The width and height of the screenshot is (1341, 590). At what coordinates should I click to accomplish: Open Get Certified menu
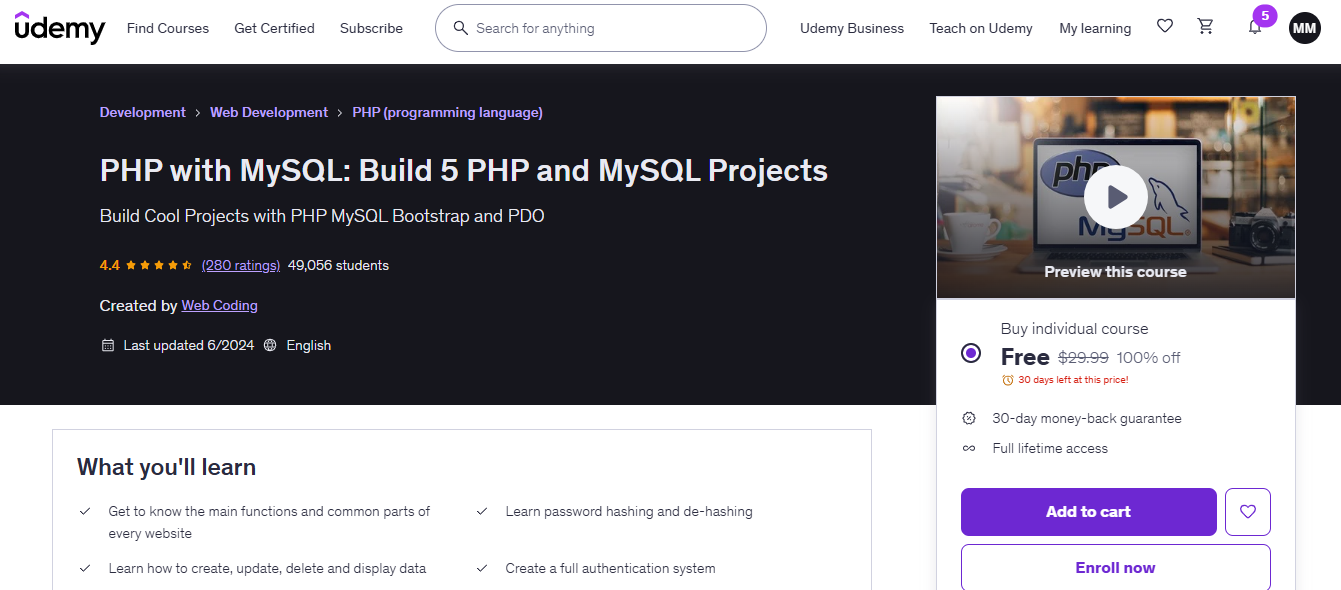(x=274, y=28)
